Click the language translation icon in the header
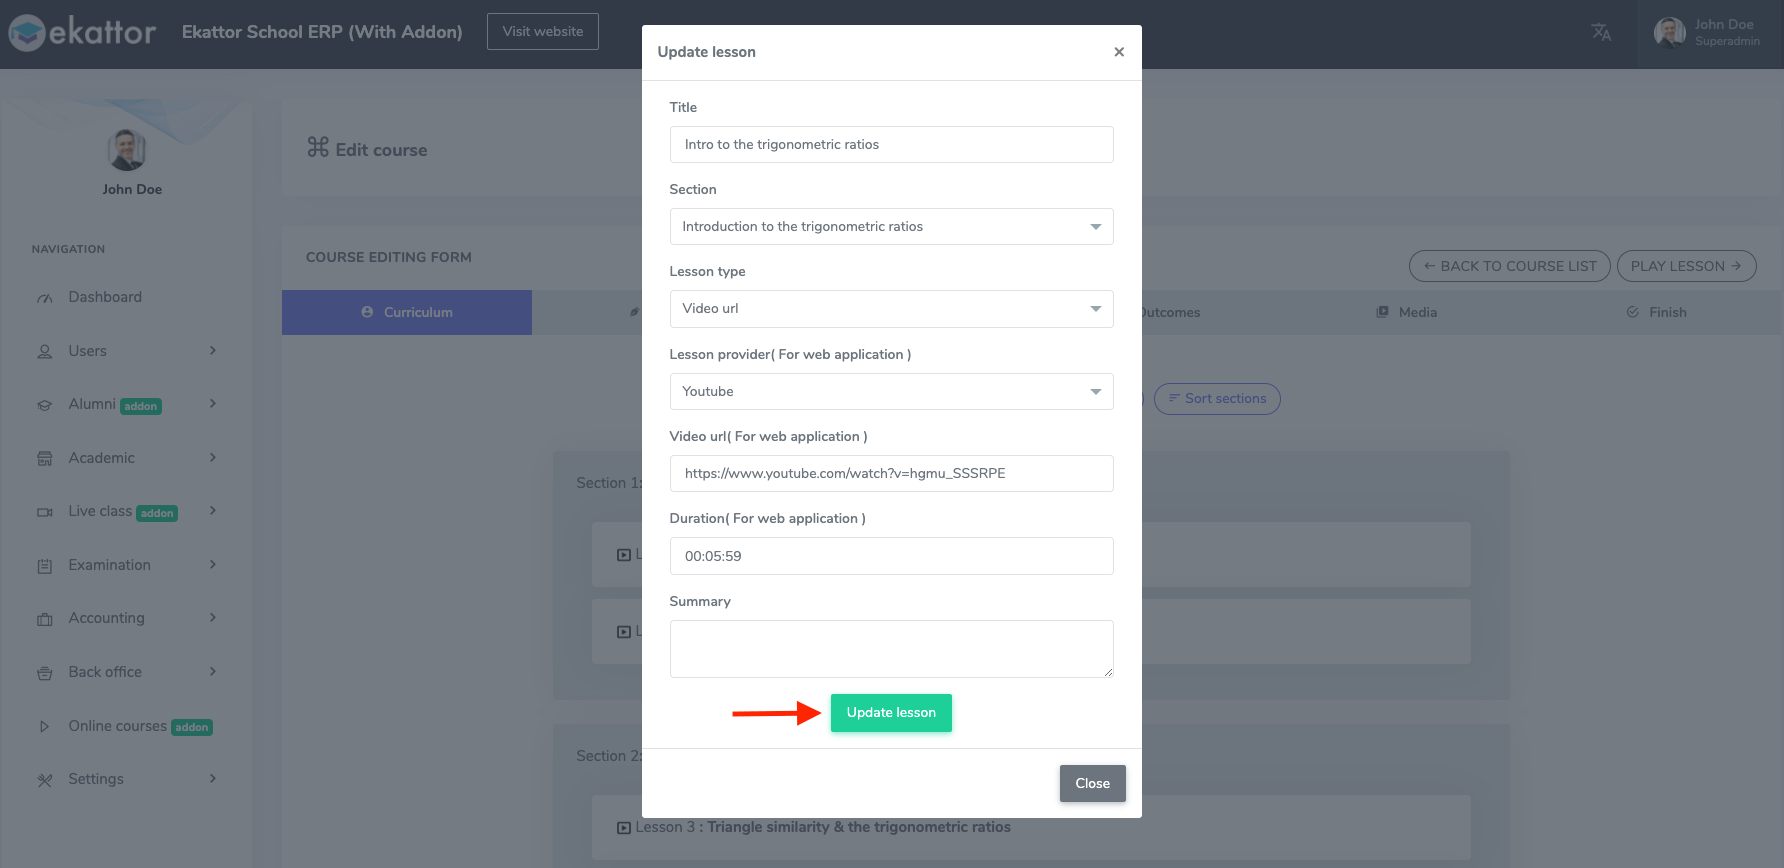This screenshot has width=1784, height=868. (1601, 31)
